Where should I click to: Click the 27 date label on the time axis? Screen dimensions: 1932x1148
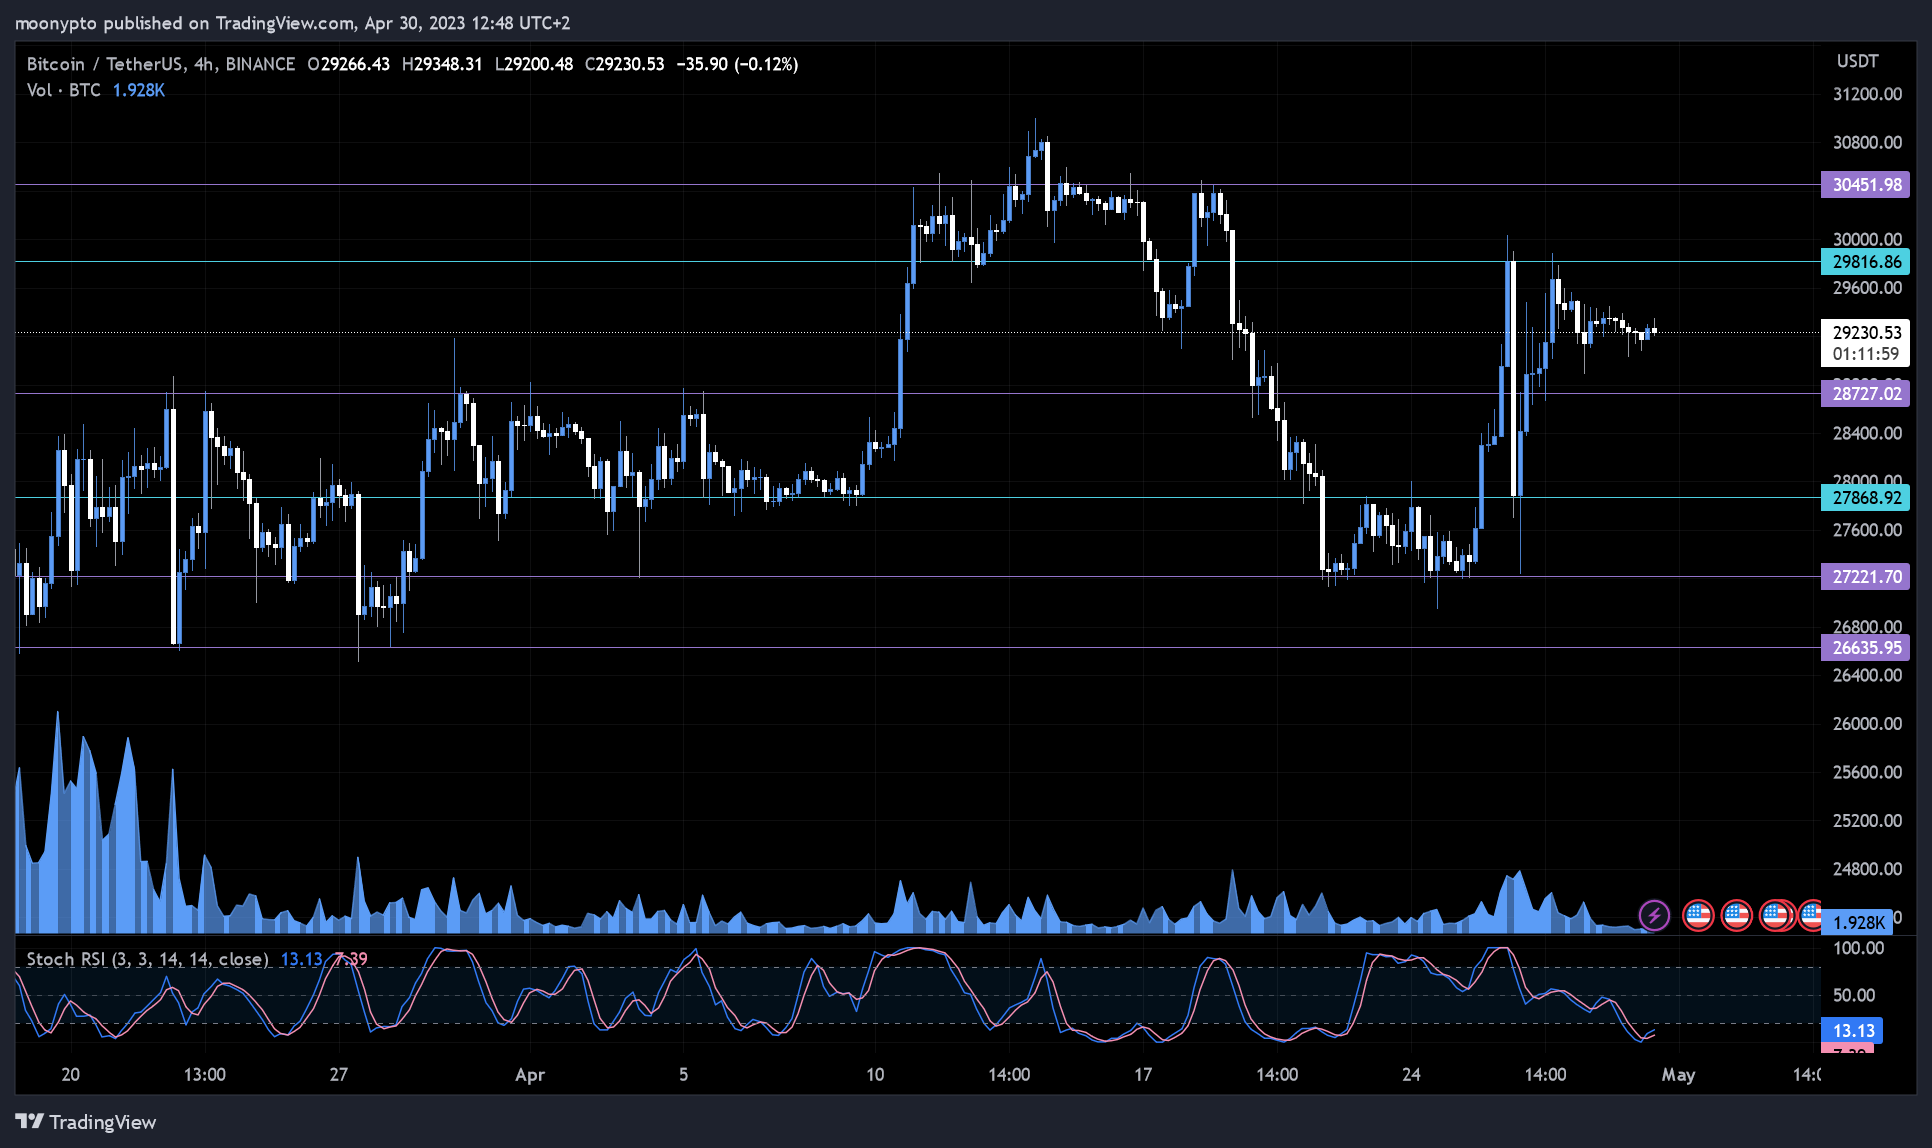339,1074
